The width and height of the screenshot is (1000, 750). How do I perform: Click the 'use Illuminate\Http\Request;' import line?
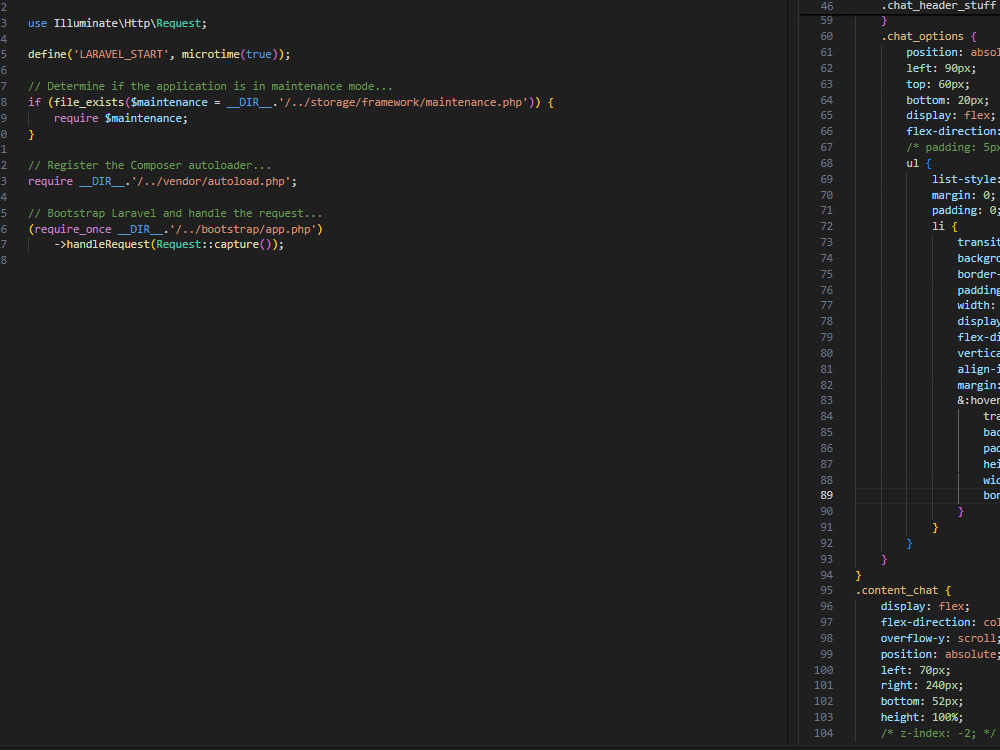[x=117, y=23]
